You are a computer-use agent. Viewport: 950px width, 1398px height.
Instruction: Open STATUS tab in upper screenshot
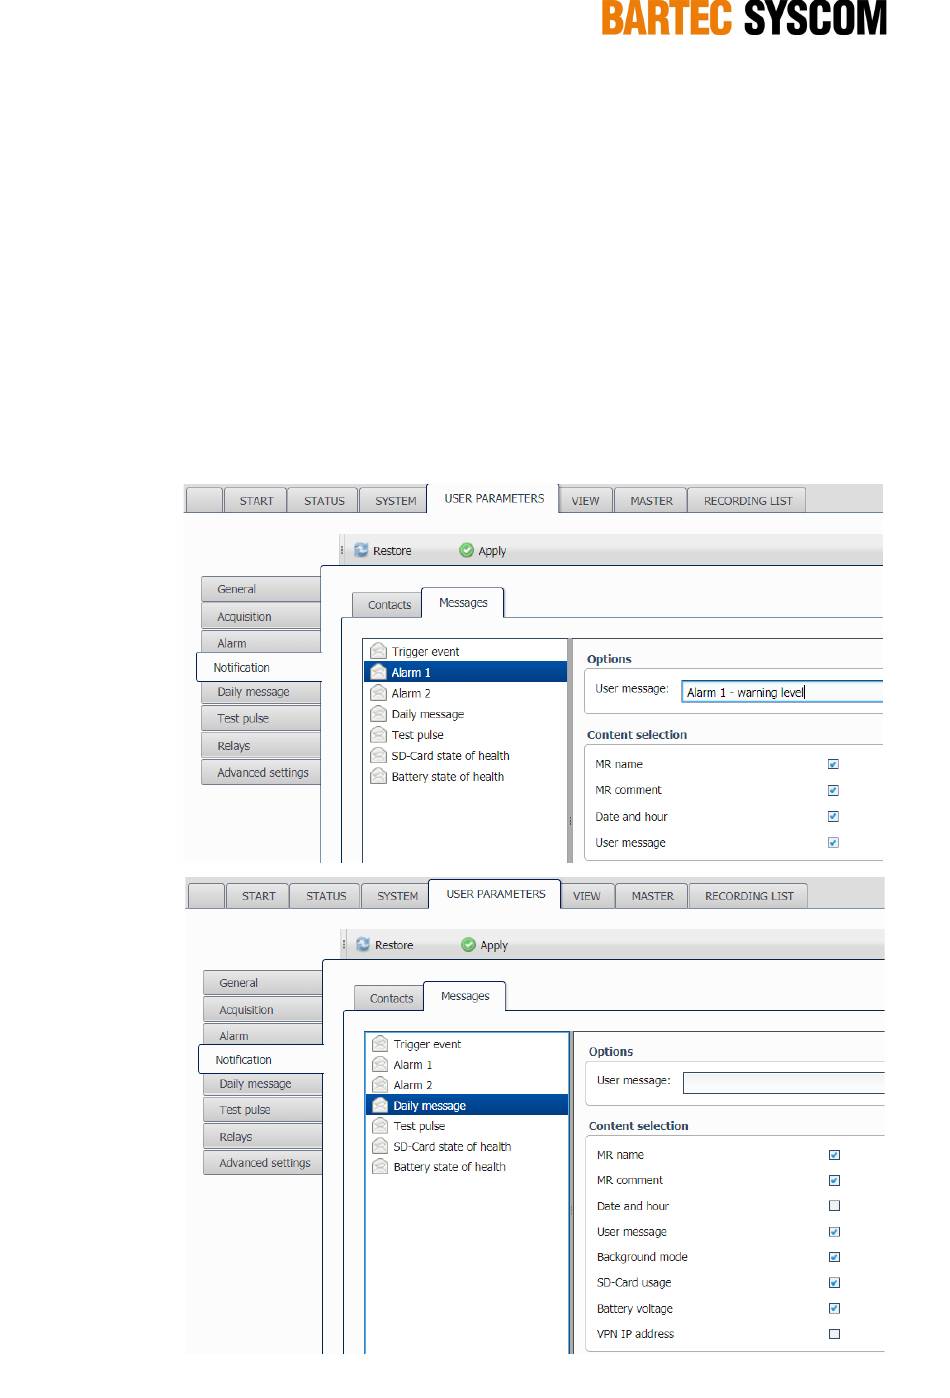coord(324,501)
